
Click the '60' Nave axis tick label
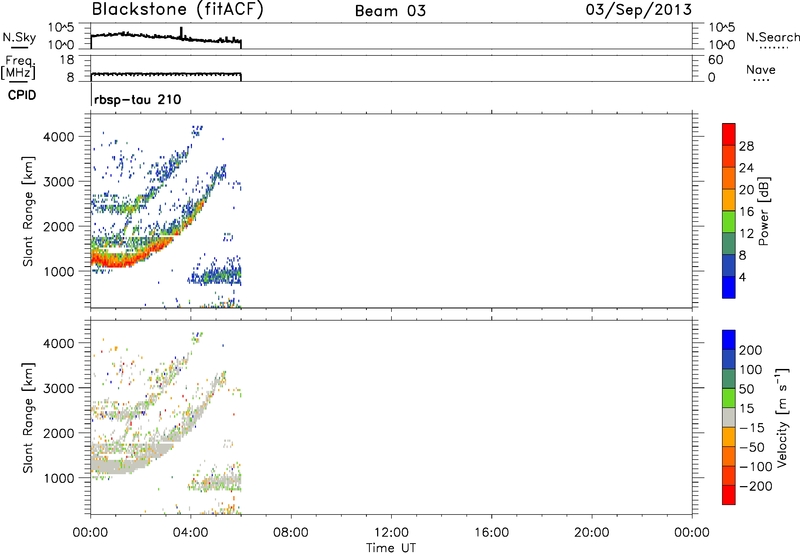click(x=715, y=60)
